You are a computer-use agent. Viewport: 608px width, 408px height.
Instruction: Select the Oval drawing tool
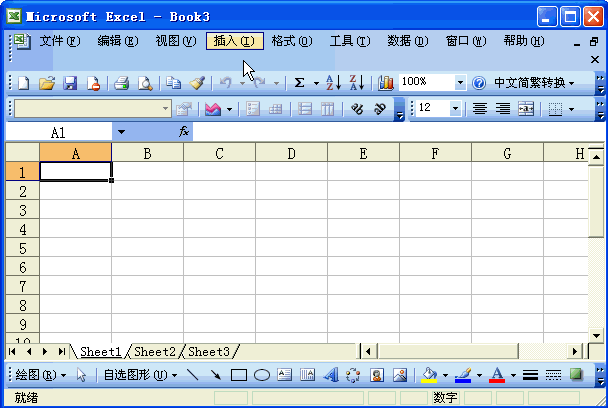coord(261,375)
